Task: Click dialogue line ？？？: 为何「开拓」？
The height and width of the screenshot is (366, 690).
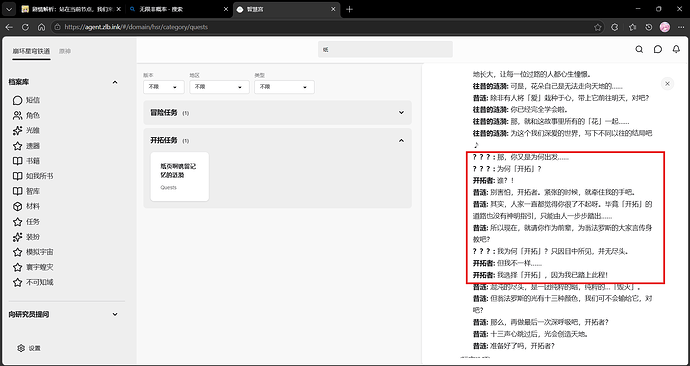Action: coord(507,169)
